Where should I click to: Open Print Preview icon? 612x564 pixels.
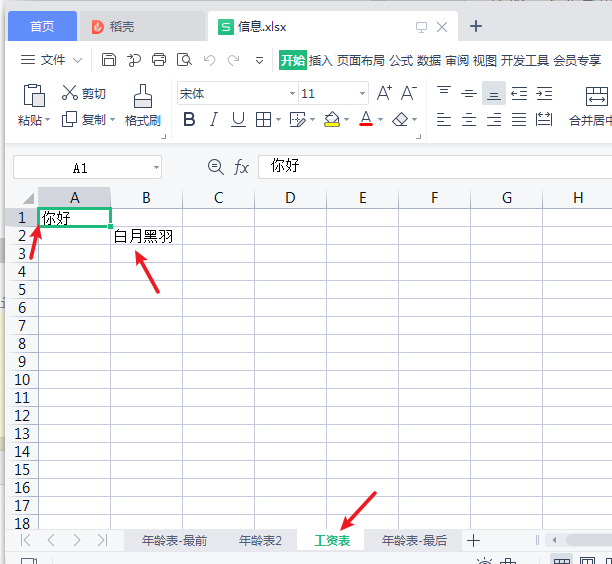[x=184, y=60]
